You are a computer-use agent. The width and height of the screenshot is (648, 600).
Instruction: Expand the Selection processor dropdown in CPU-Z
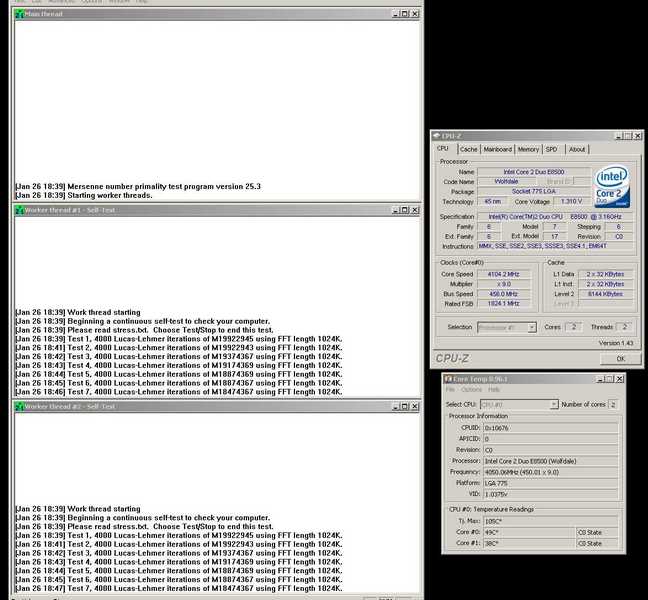[532, 327]
